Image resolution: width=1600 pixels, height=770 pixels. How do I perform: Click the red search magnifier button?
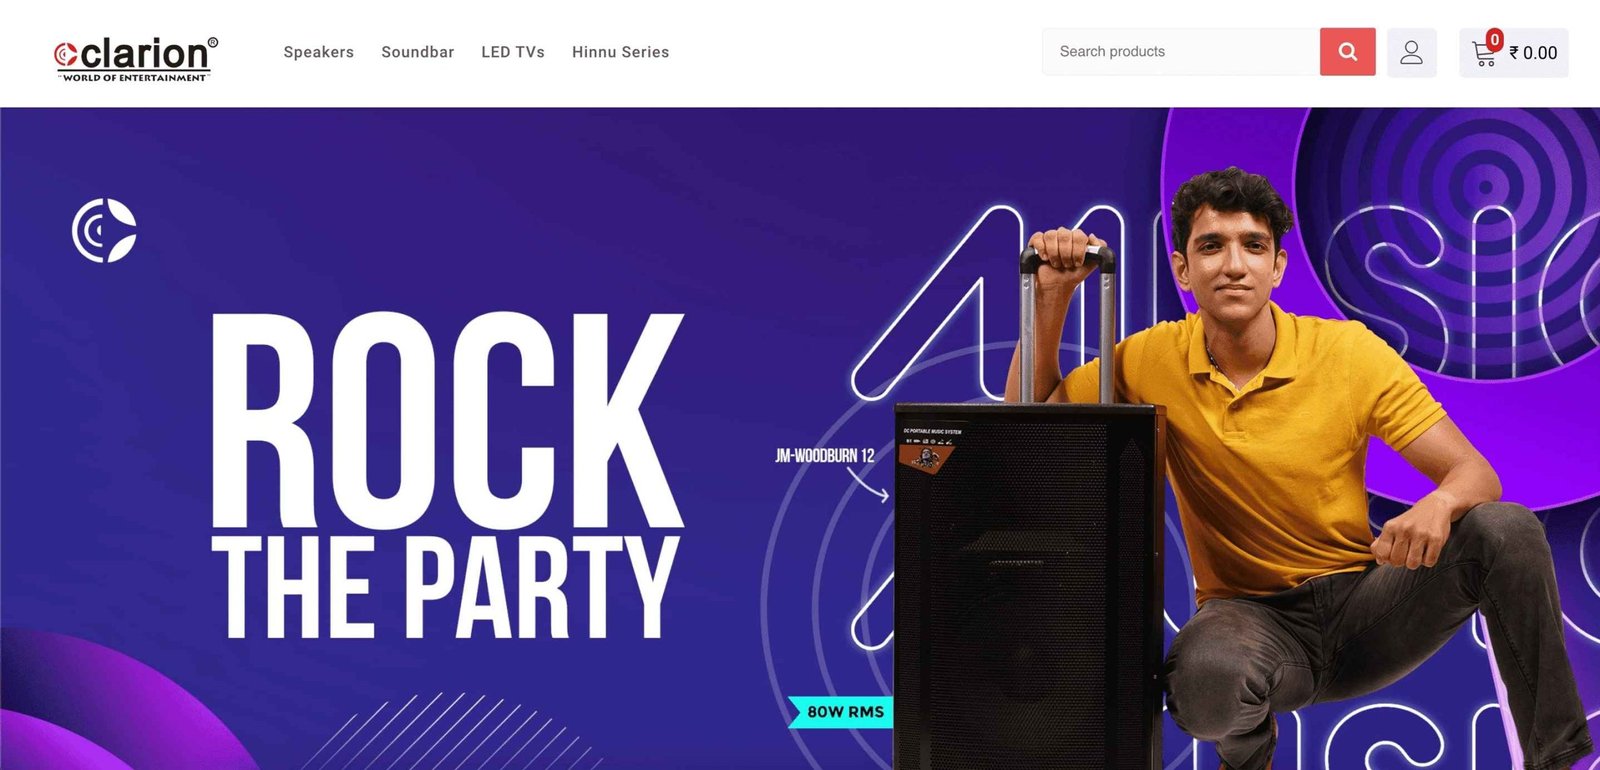coord(1347,52)
